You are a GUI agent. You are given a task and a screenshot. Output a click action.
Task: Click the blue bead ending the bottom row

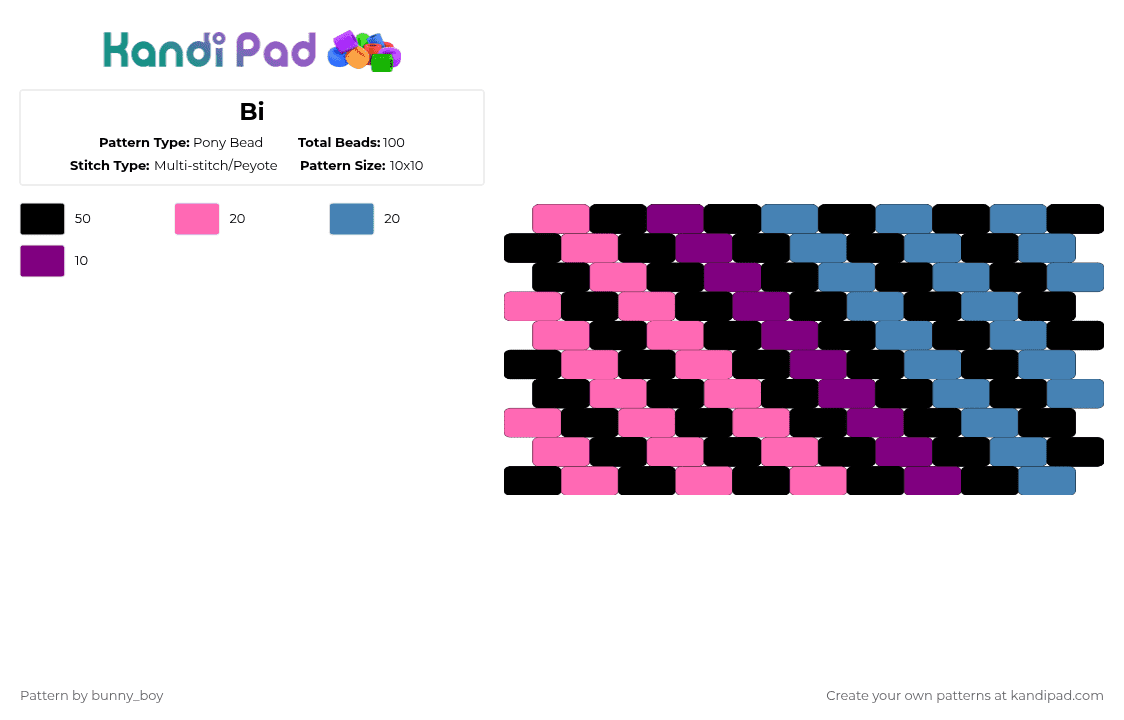[1047, 481]
